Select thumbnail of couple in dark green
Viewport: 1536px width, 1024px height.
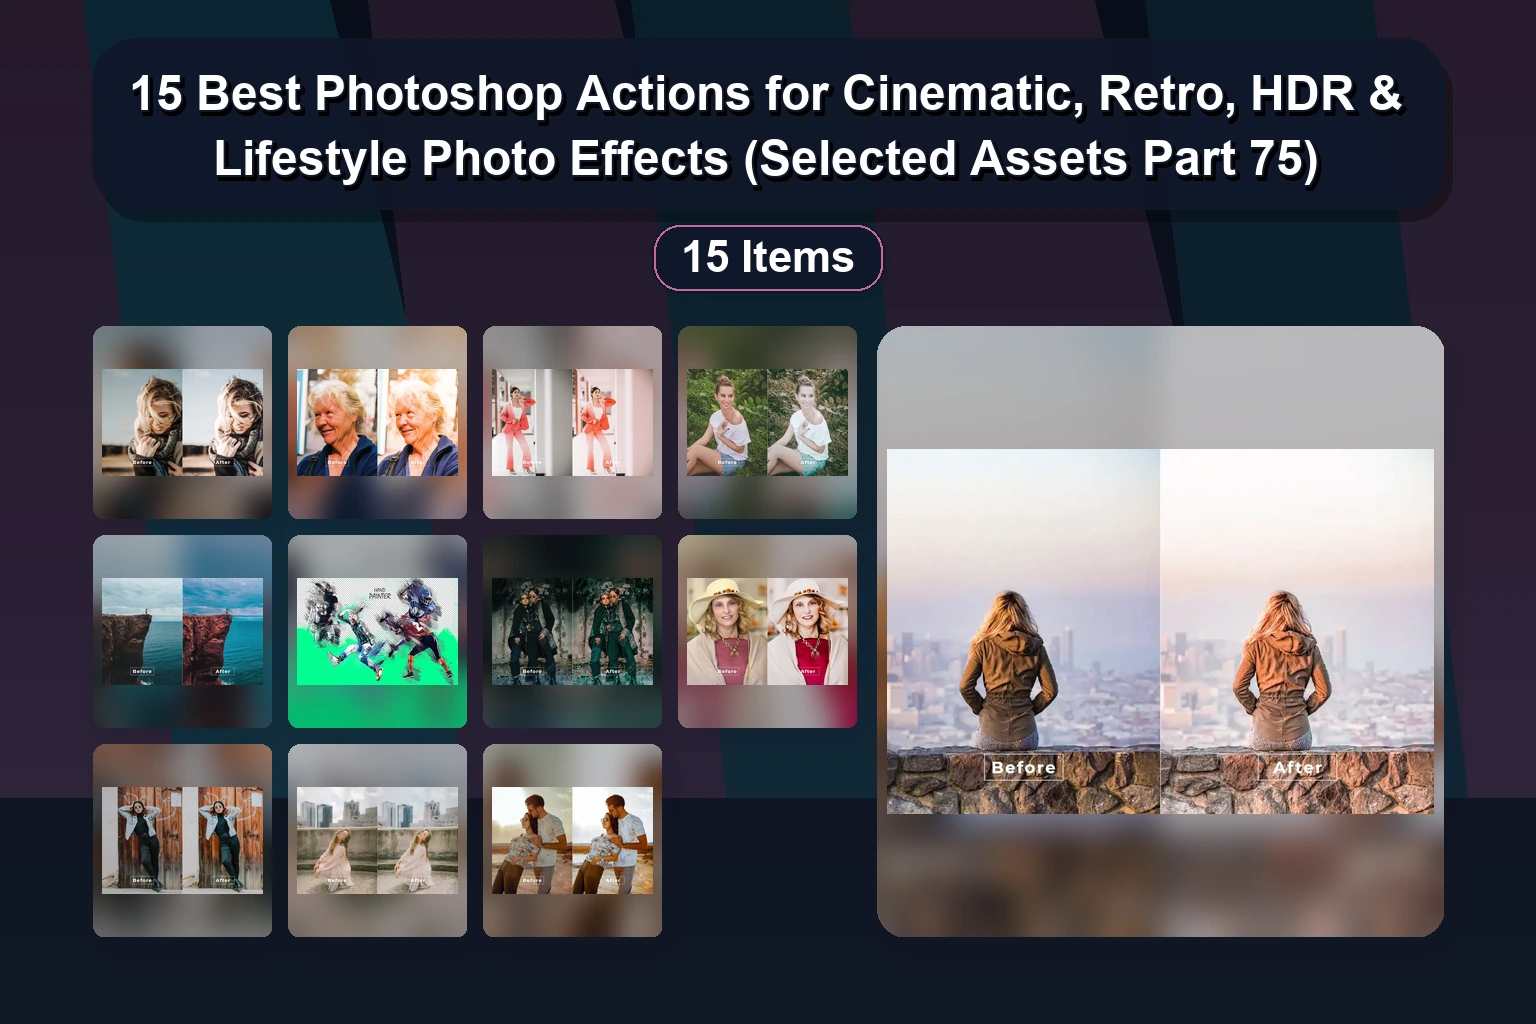[572, 631]
